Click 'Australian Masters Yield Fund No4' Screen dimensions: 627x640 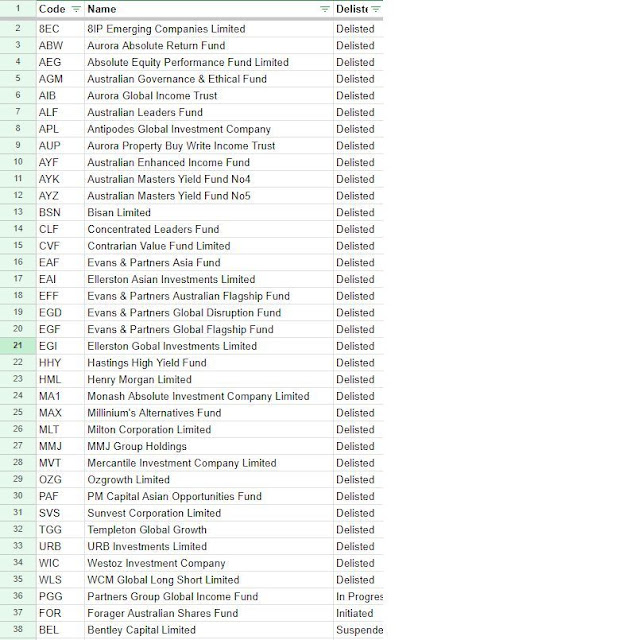coord(209,179)
